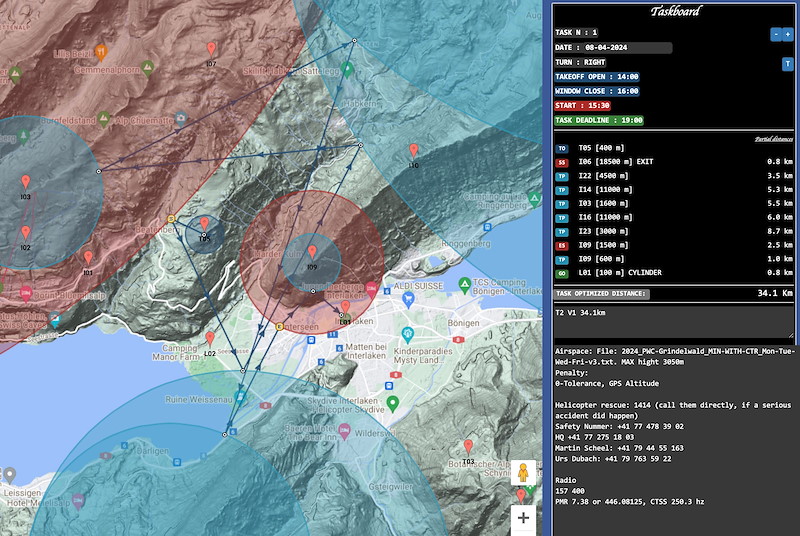This screenshot has width=800, height=536.
Task: Click the Burgfeldstand peak marker
Action: pyautogui.click(x=104, y=119)
